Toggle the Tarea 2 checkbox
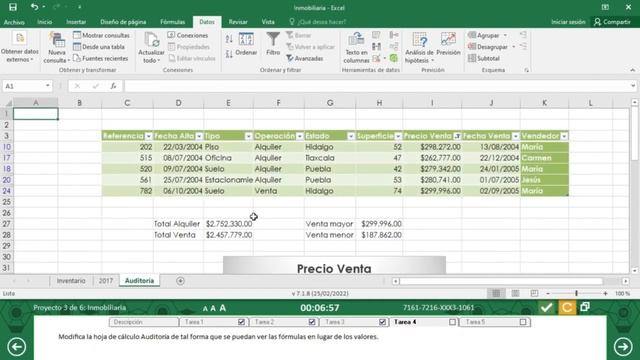The height and width of the screenshot is (360, 640). pos(312,322)
